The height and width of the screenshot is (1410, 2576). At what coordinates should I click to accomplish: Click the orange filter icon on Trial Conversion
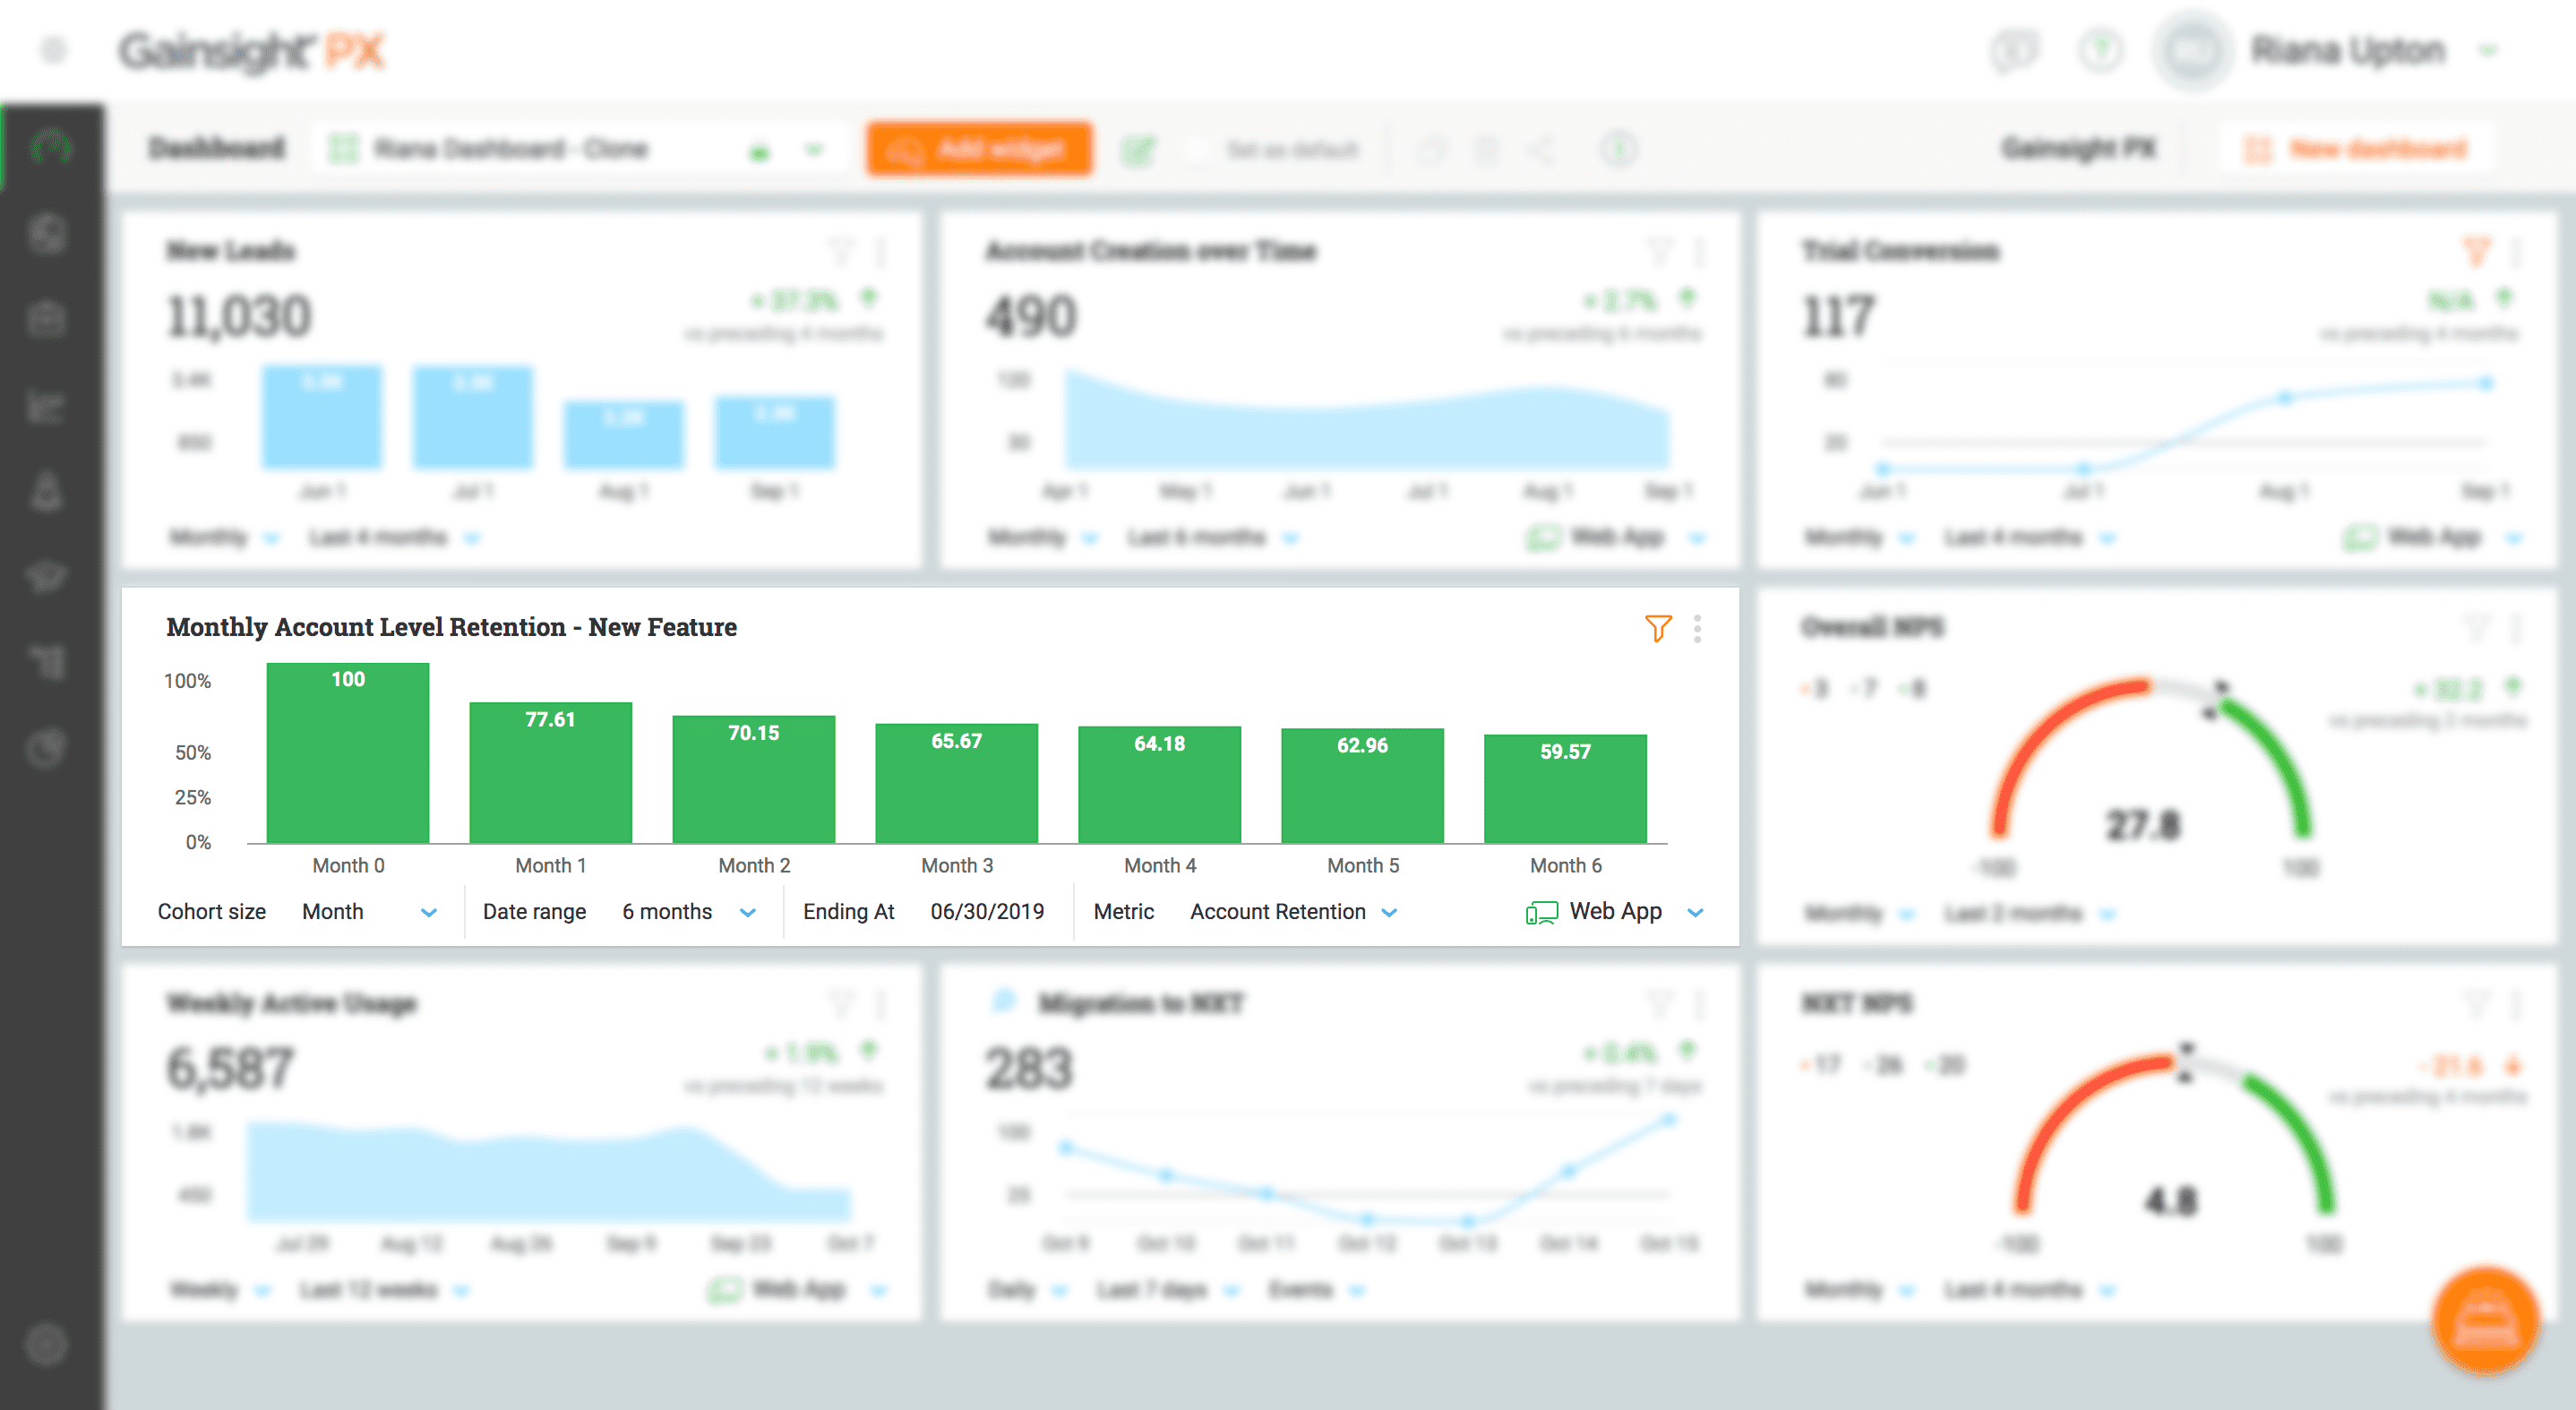2476,251
